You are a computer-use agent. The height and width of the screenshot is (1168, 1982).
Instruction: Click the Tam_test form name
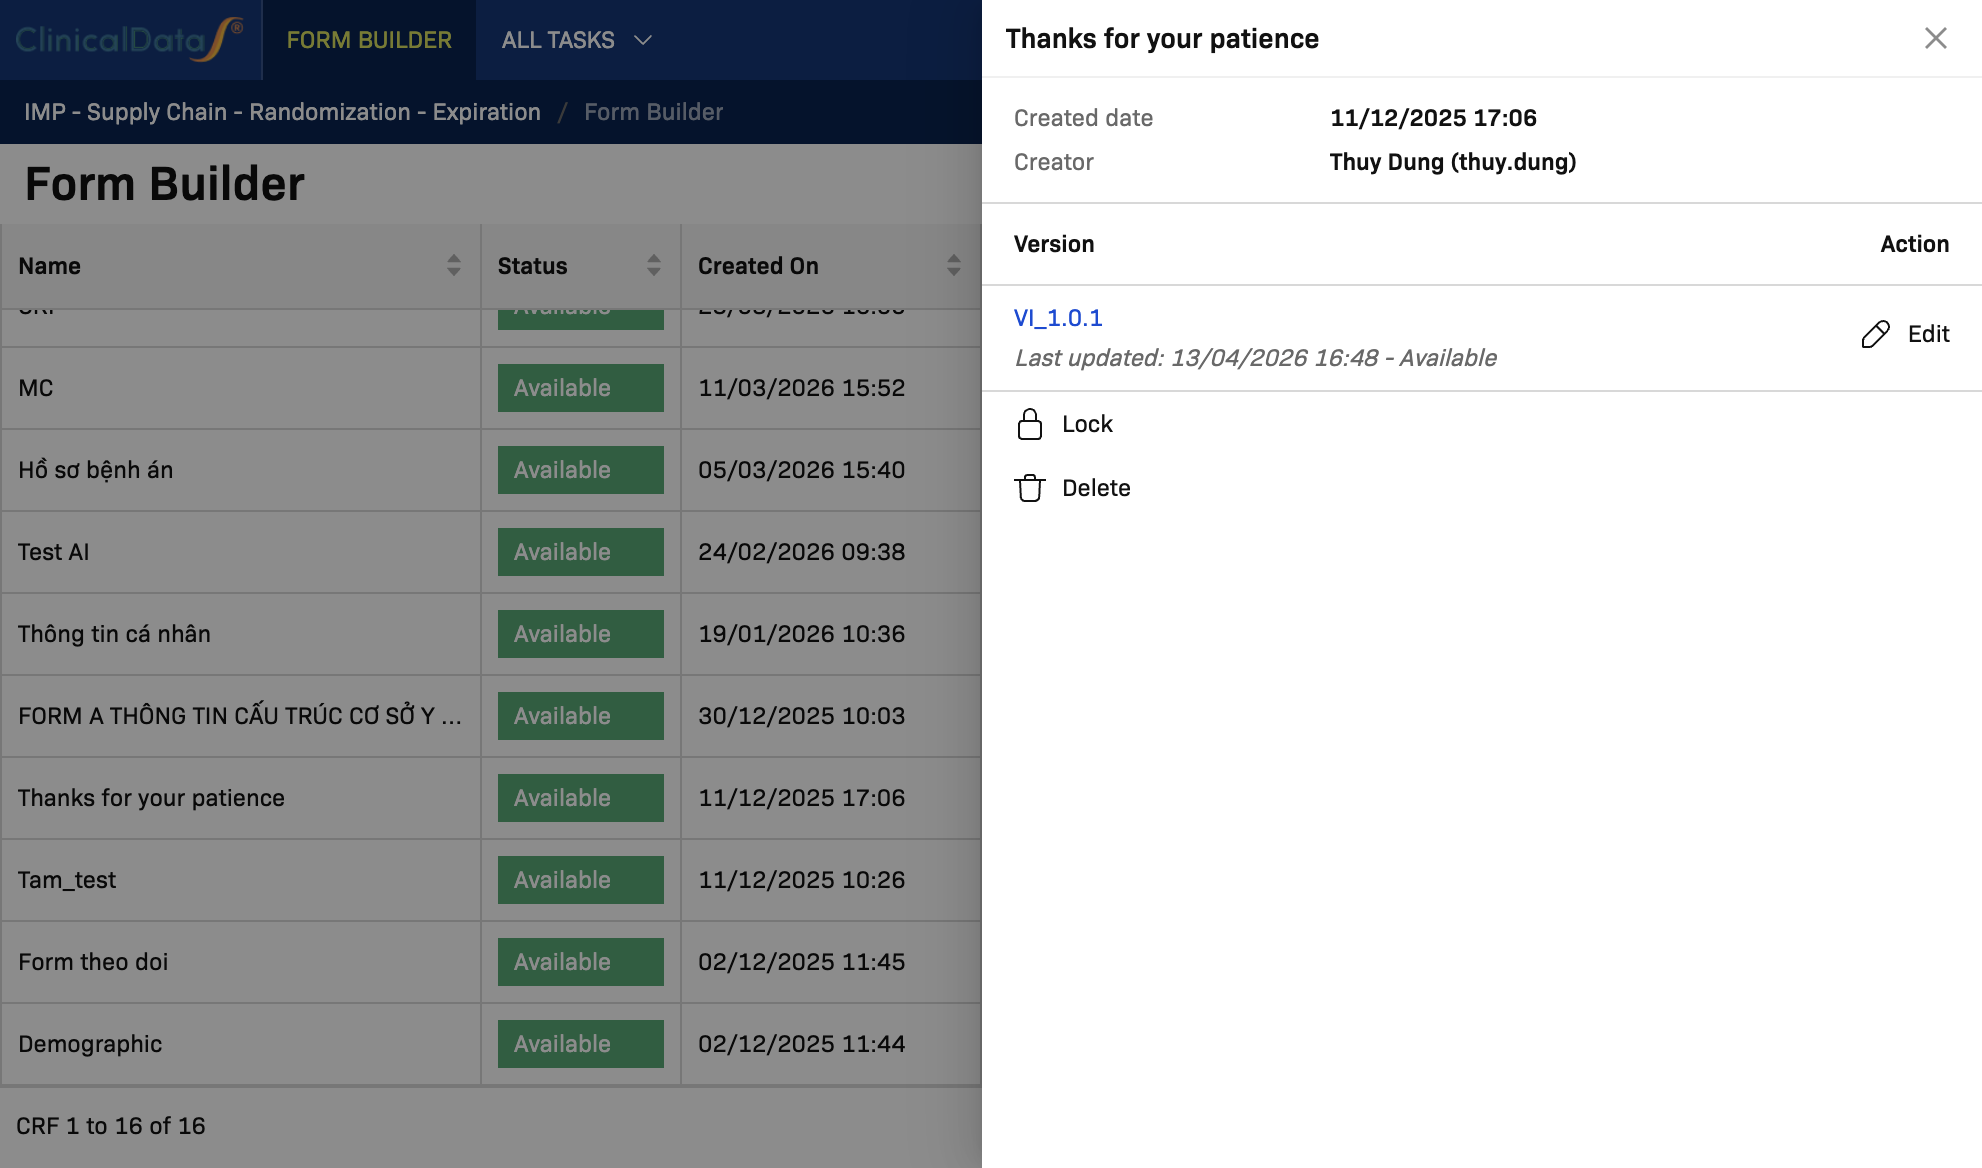coord(67,880)
